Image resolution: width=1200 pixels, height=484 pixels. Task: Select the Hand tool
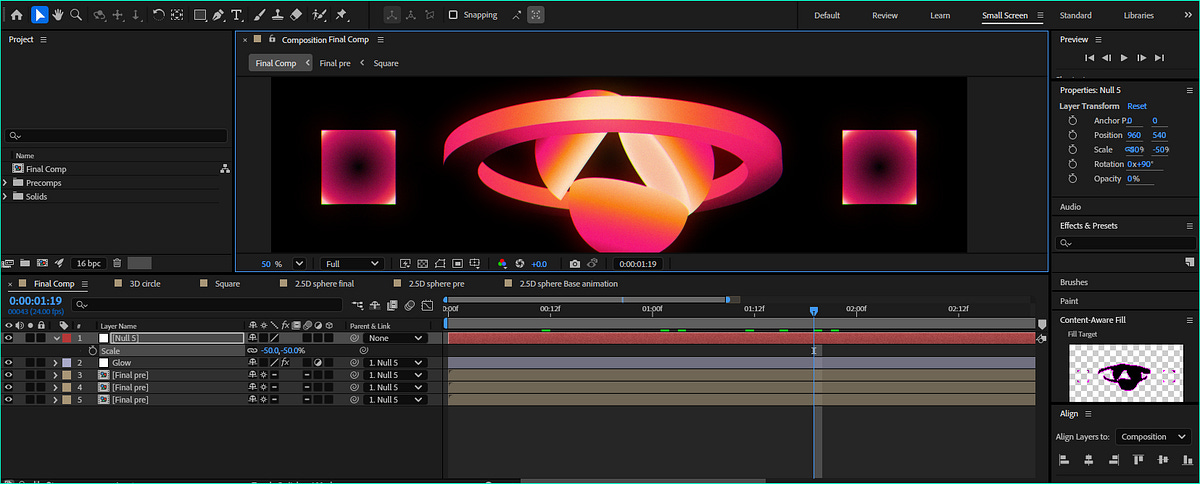(x=57, y=15)
